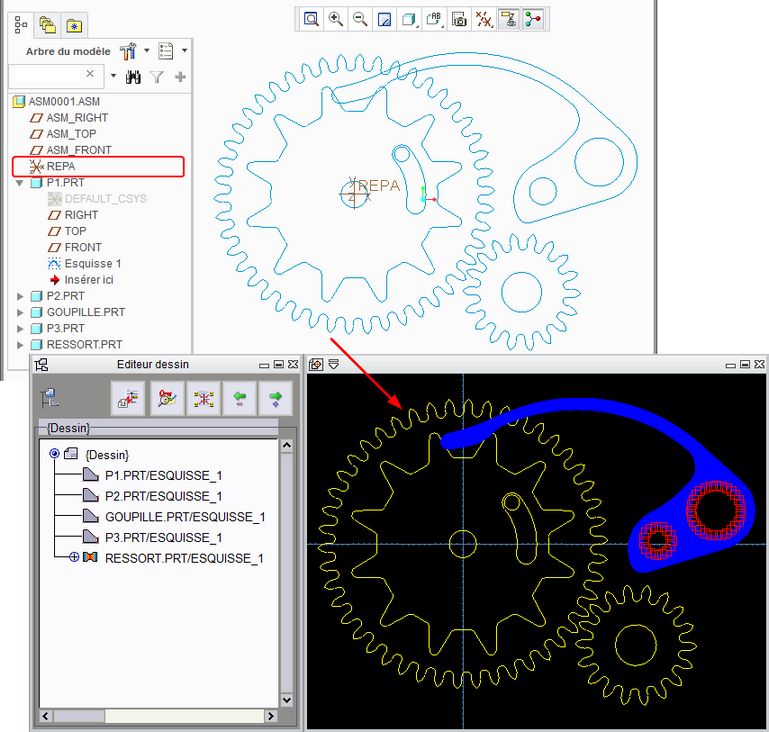
Task: Open the viewer dropdown triangle icon
Action: point(333,364)
